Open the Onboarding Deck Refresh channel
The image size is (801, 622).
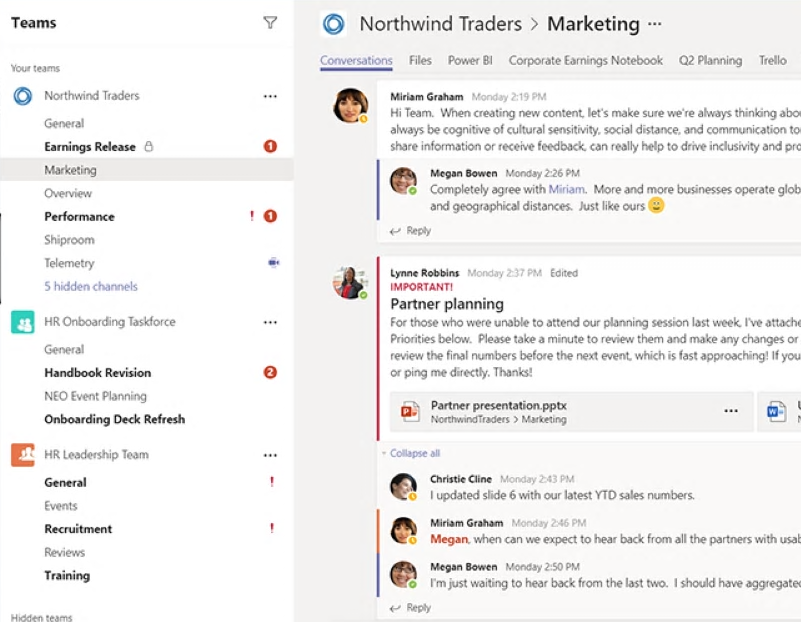(x=114, y=419)
